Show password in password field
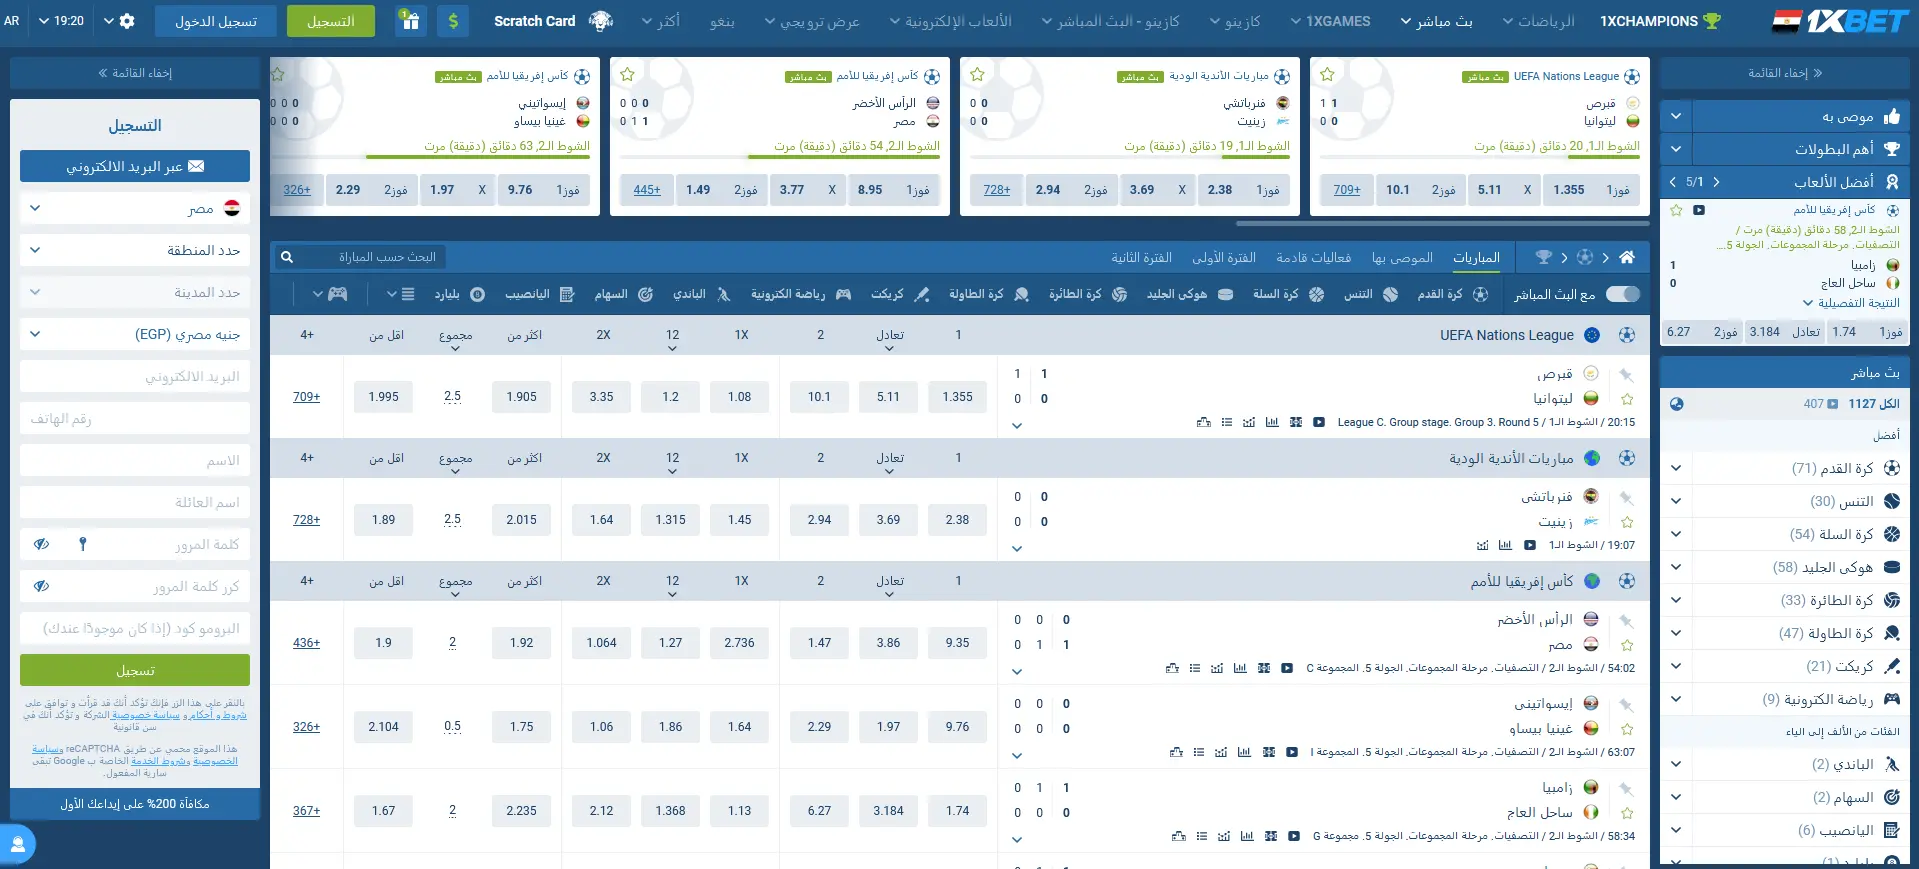 [x=41, y=544]
